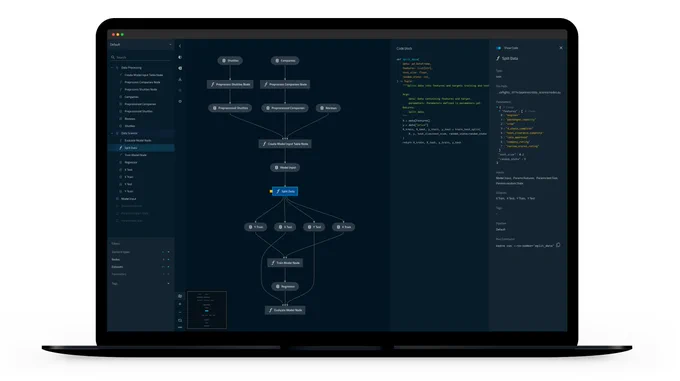The height and width of the screenshot is (381, 680).
Task: Close the Split Data metadata panel
Action: [x=561, y=48]
